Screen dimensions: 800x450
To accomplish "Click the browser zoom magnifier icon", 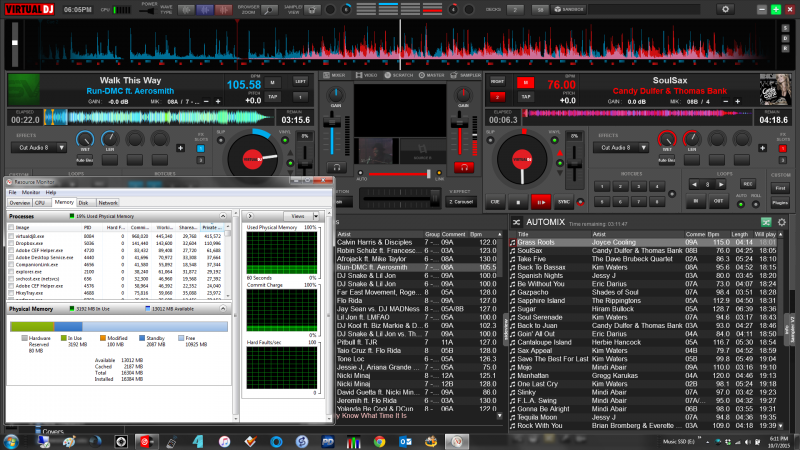I will [269, 10].
